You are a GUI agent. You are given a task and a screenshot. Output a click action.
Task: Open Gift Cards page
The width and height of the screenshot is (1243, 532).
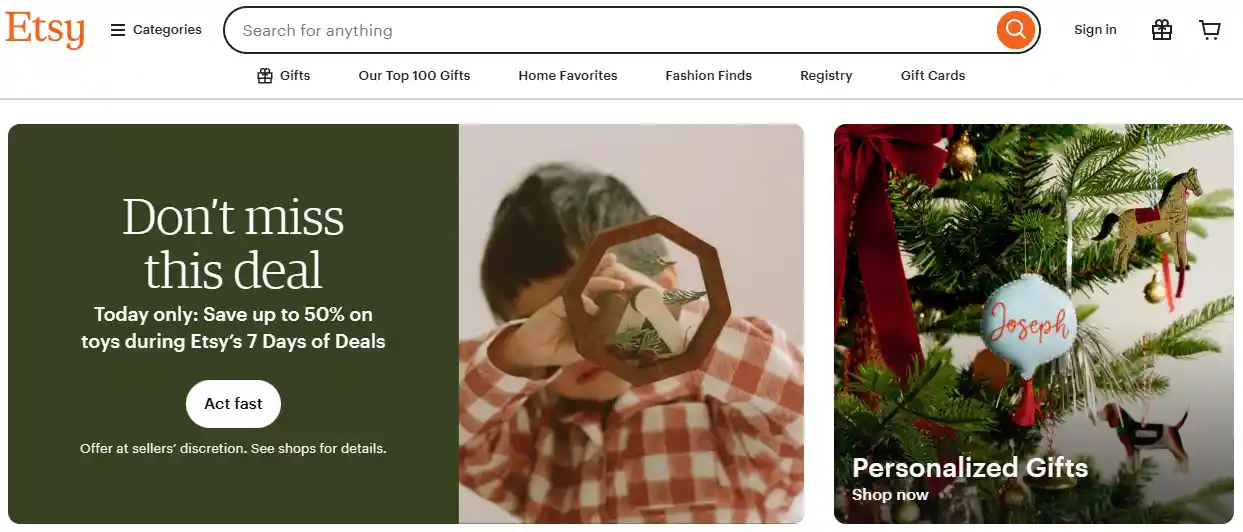pyautogui.click(x=933, y=76)
